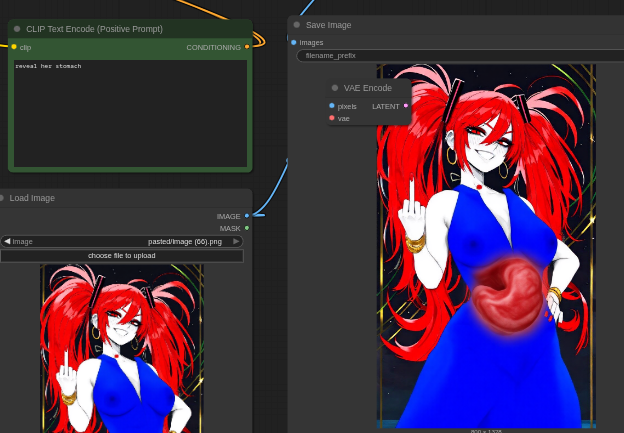The height and width of the screenshot is (433, 624).
Task: Click the prompt text area reading reveal her stomach
Action: [131, 113]
